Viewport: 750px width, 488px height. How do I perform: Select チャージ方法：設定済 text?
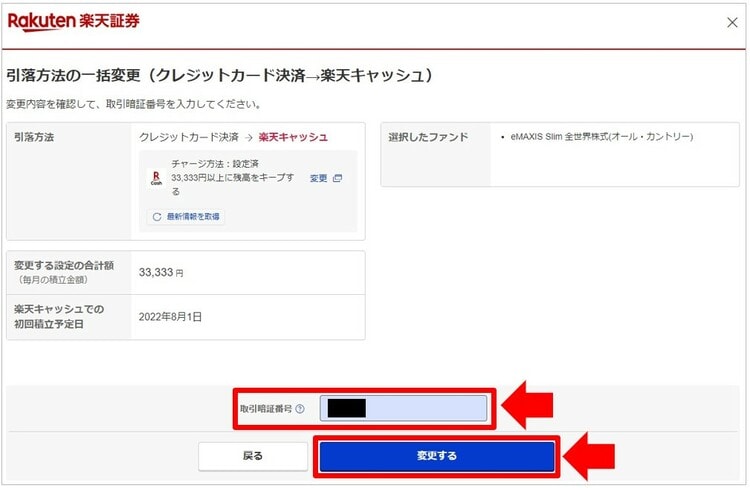coord(215,164)
